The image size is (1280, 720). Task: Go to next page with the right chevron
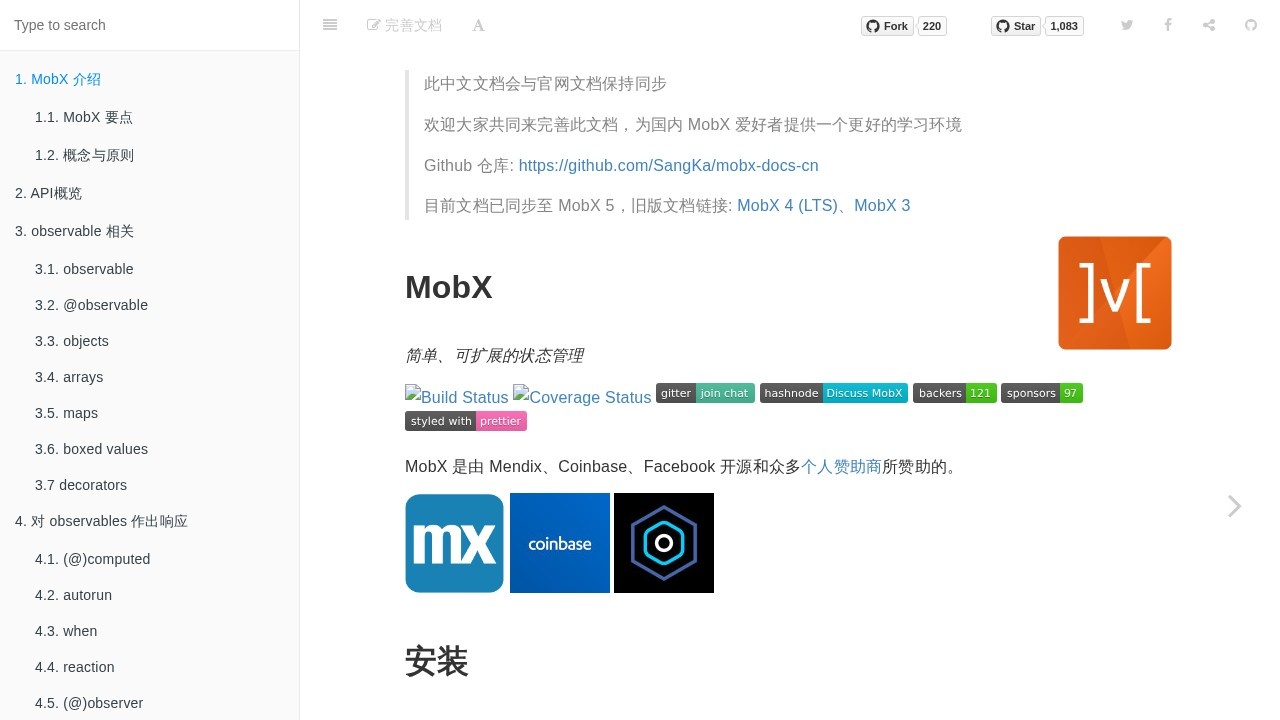1234,506
